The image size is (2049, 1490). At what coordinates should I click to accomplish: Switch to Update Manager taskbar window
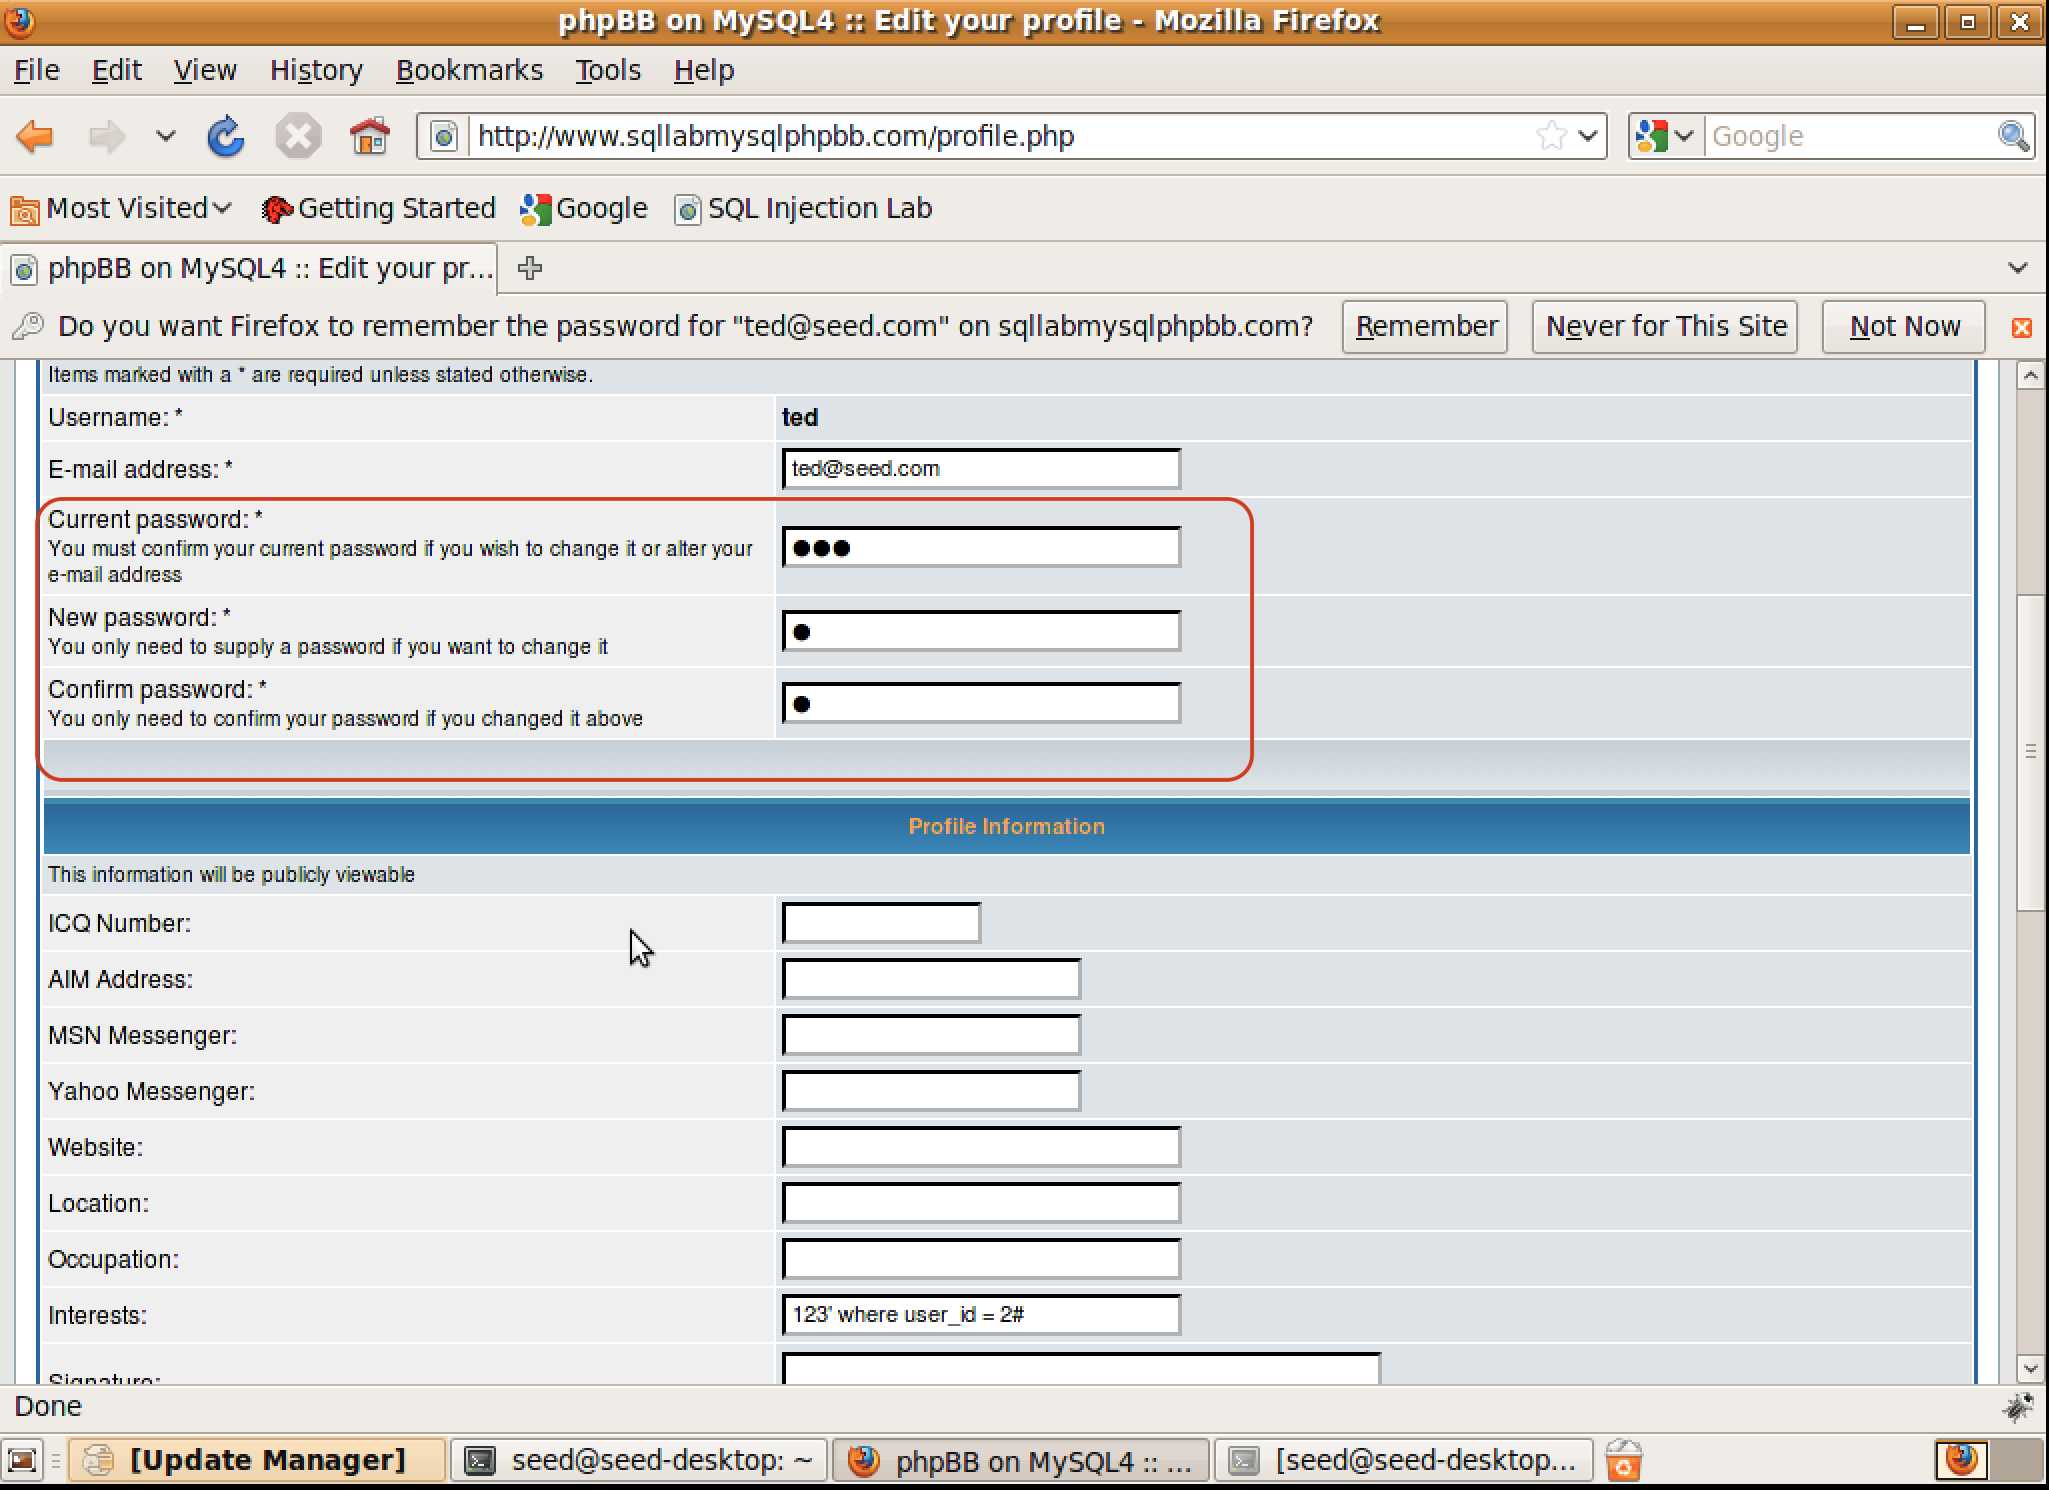257,1461
